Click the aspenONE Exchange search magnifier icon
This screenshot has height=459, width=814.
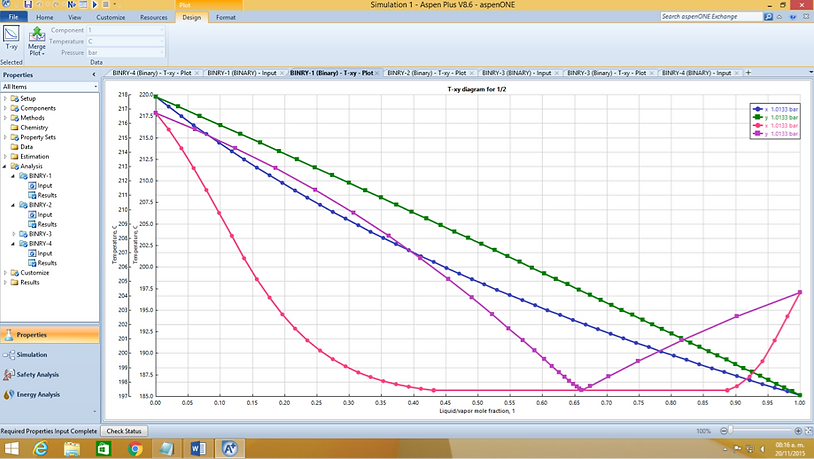click(x=768, y=17)
